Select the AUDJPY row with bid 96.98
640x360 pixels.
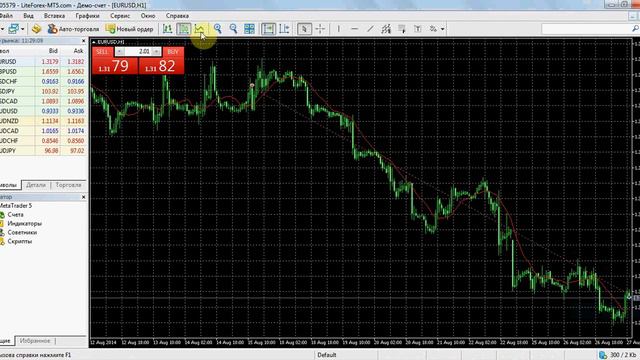point(43,151)
